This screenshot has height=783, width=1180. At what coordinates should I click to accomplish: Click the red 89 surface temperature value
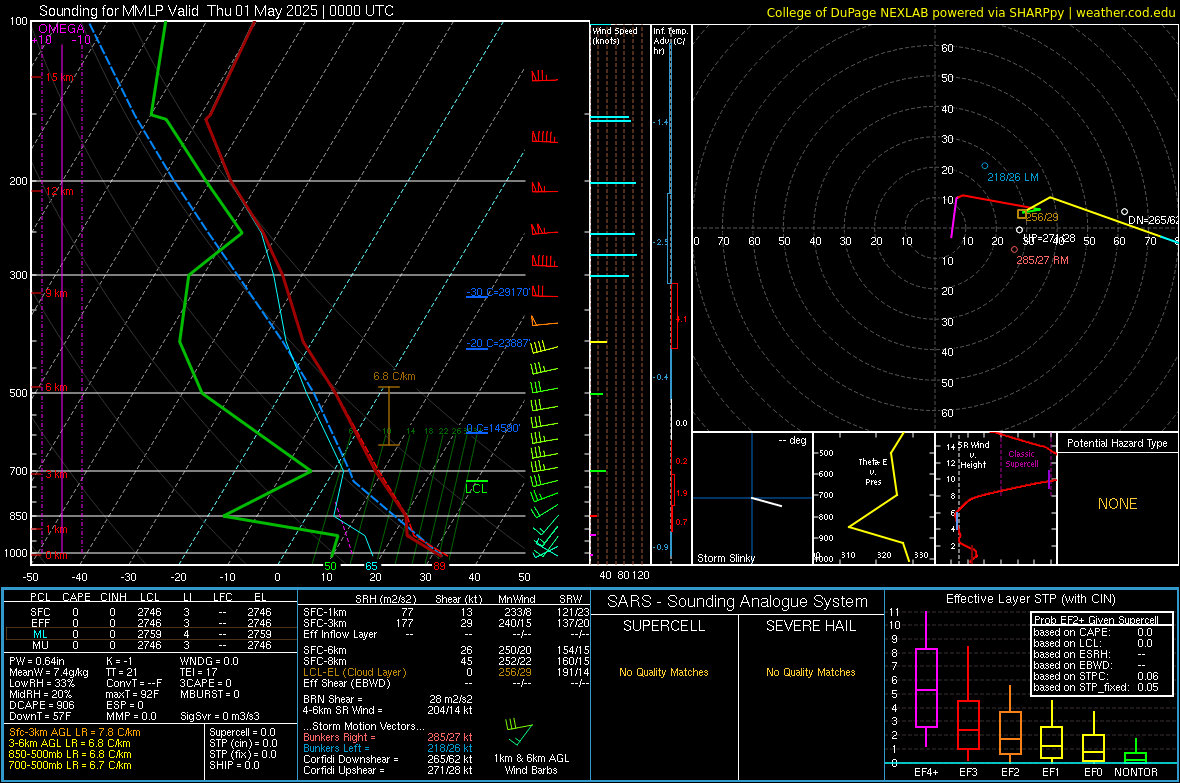click(x=439, y=566)
